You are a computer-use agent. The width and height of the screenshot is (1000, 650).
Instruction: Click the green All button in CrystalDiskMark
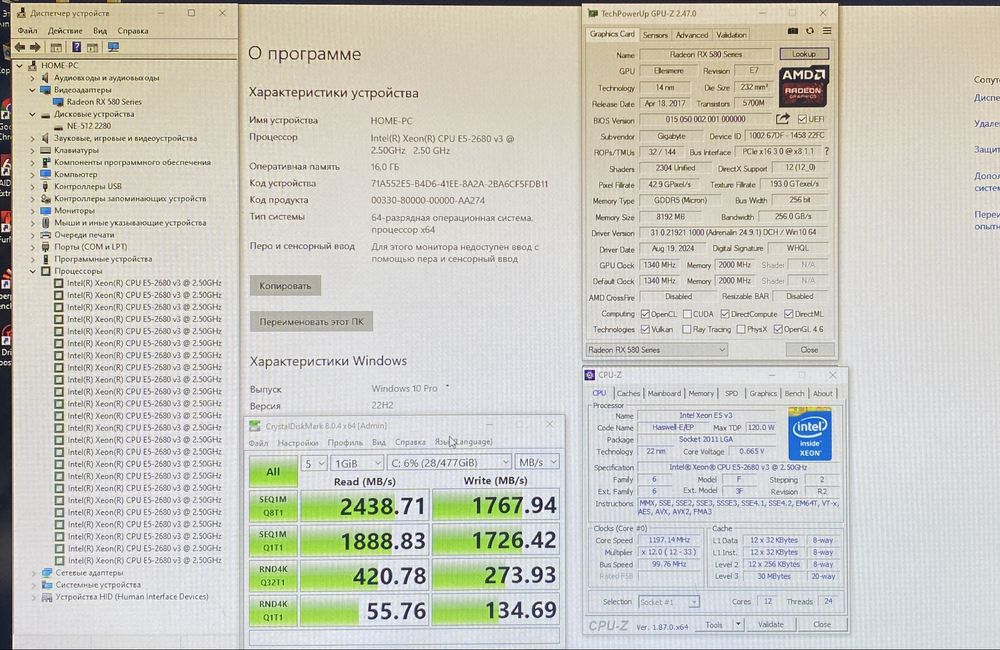(x=273, y=472)
